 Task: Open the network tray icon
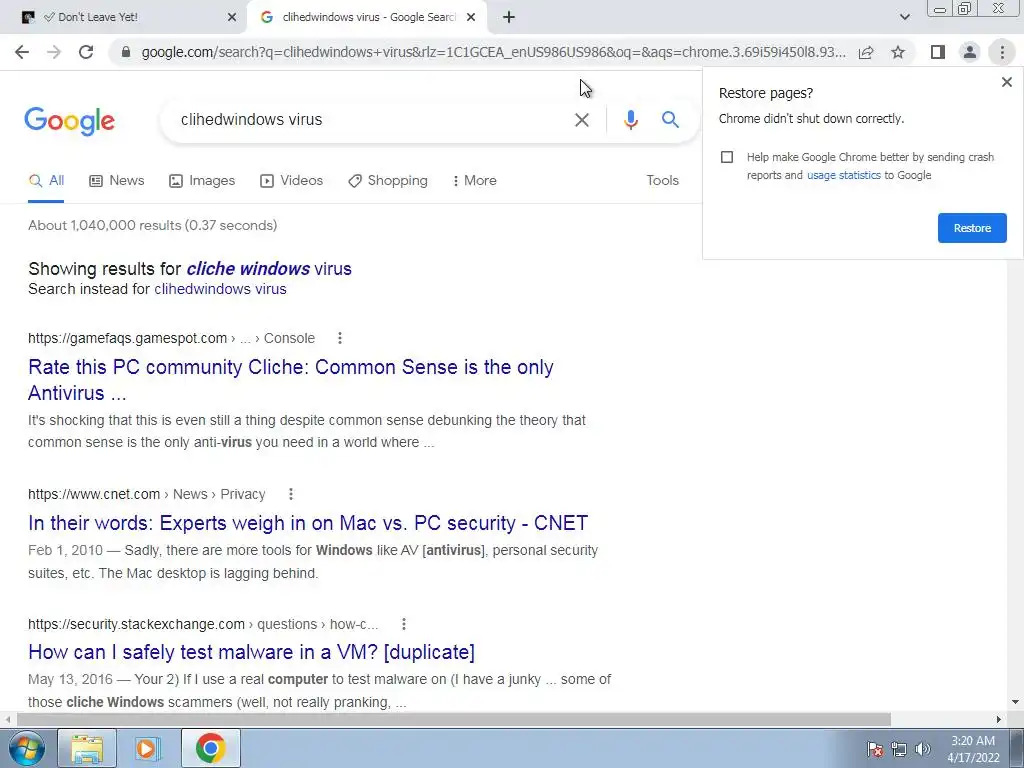point(899,749)
